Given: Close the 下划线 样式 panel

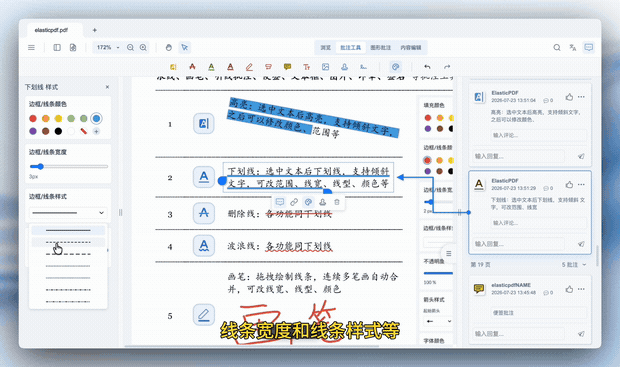Looking at the screenshot, I should (x=107, y=87).
